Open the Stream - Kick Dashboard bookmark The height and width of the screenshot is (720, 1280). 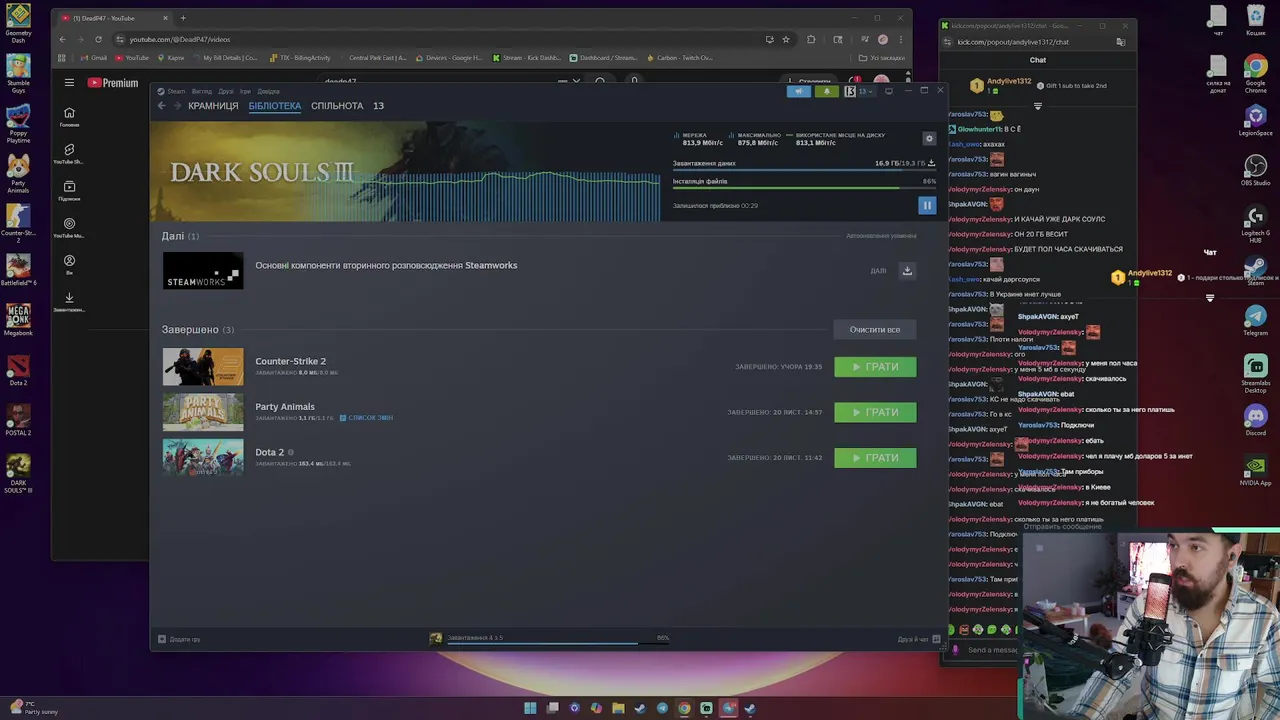527,58
